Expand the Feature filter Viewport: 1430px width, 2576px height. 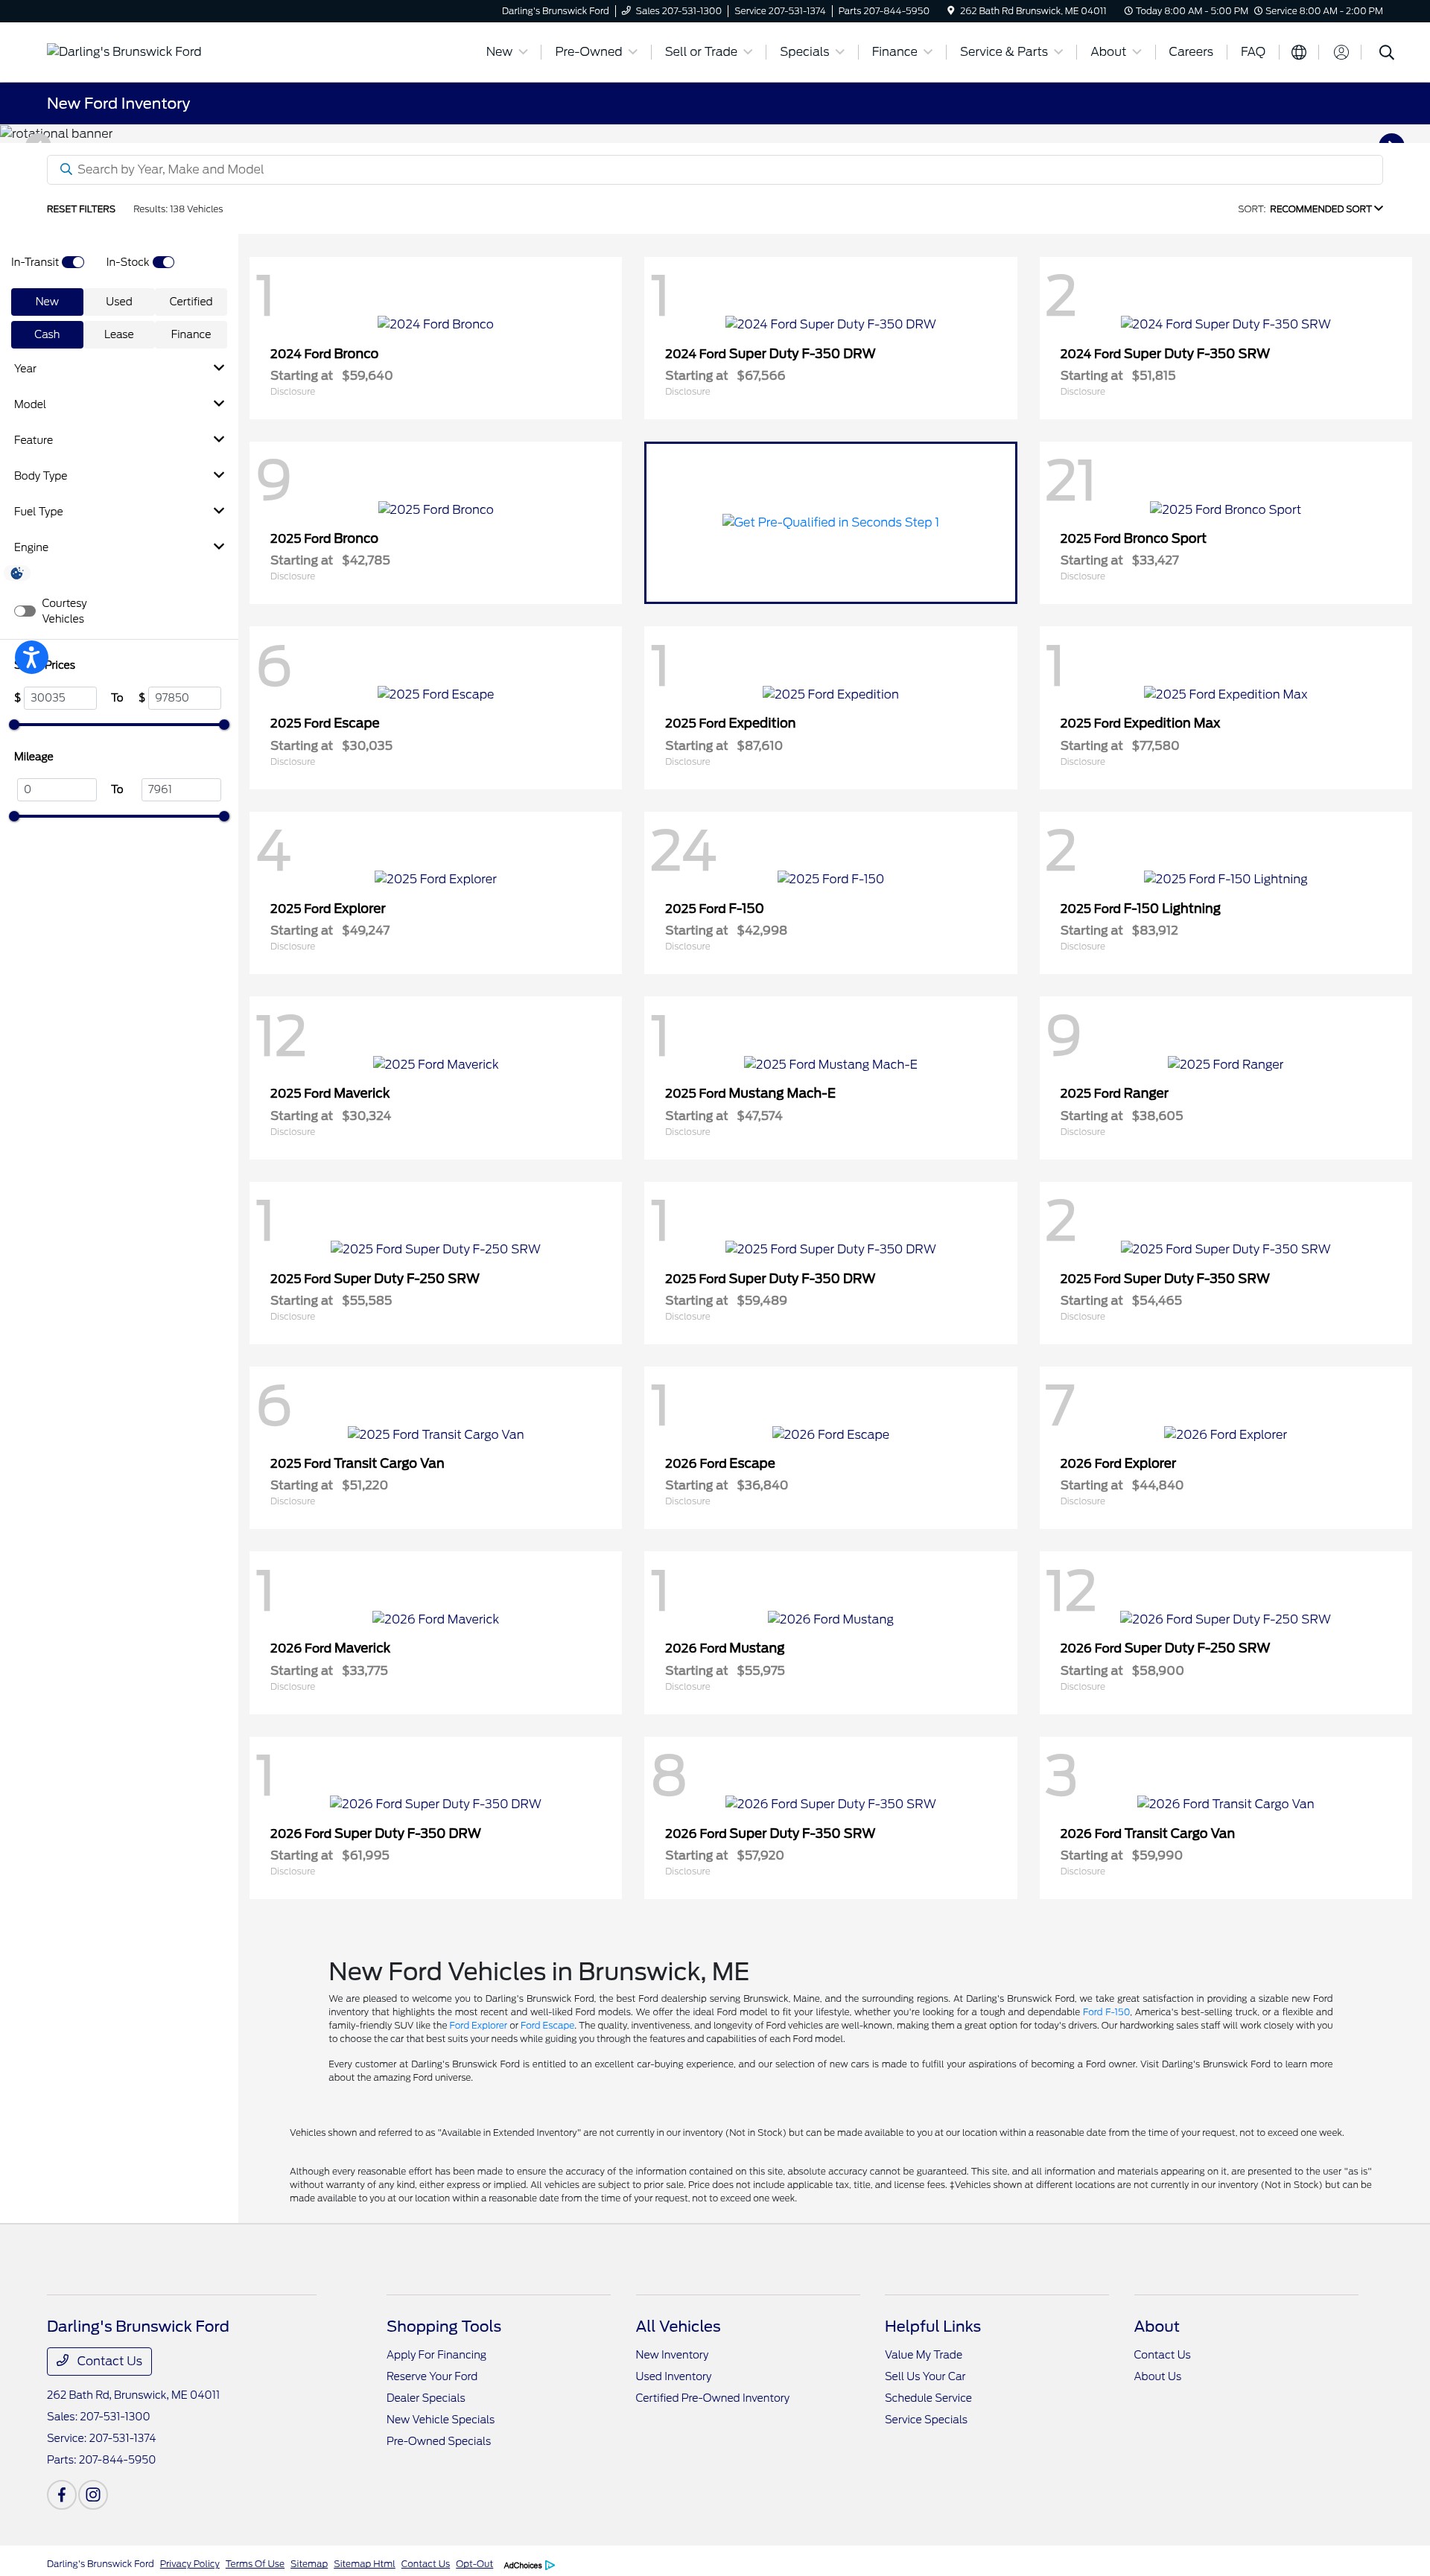click(x=119, y=440)
